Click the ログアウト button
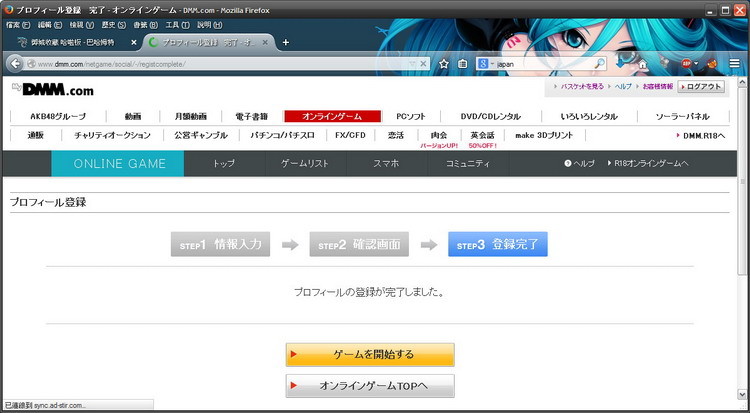 tap(701, 87)
